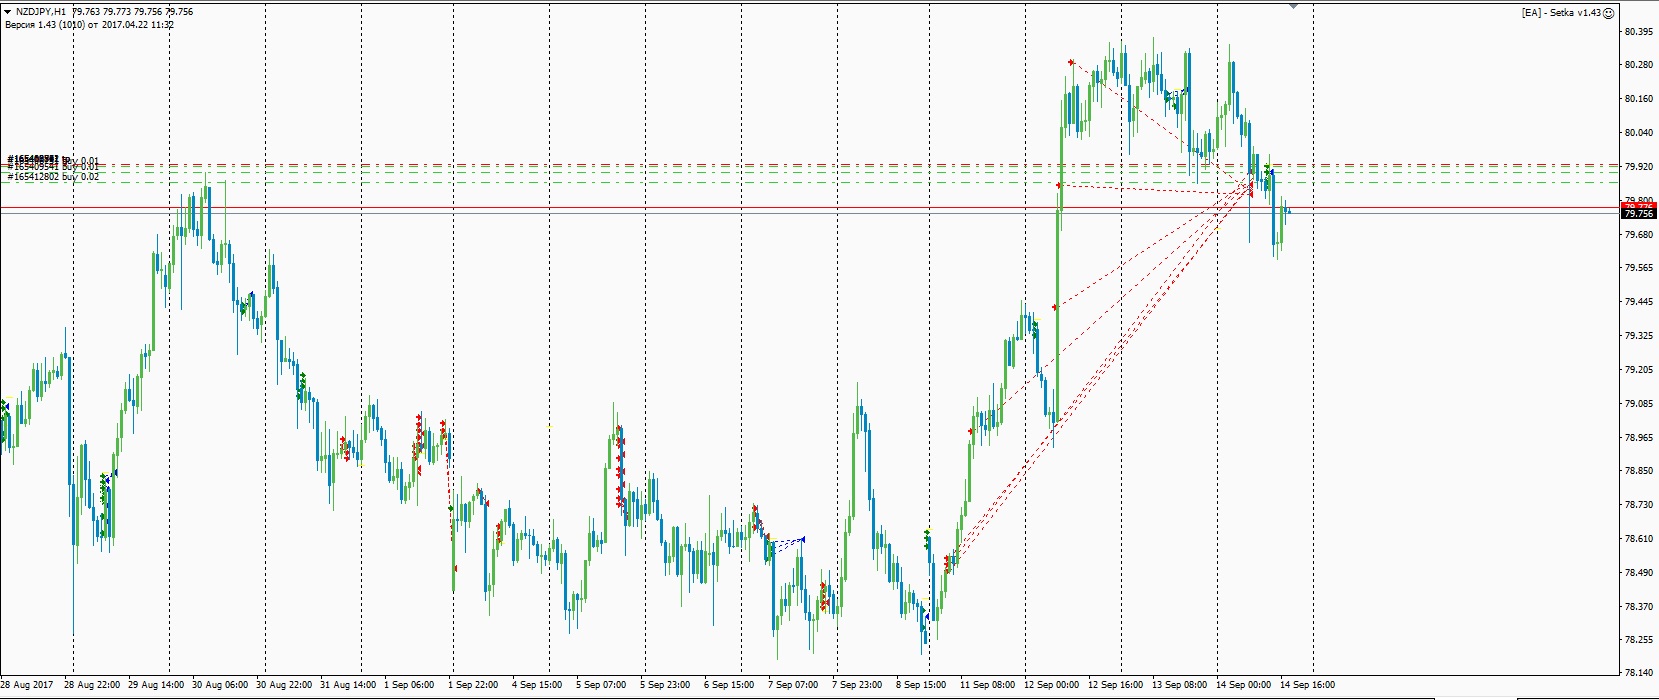
Task: Click the [EA] - Setka v1.43 label
Action: [1562, 12]
